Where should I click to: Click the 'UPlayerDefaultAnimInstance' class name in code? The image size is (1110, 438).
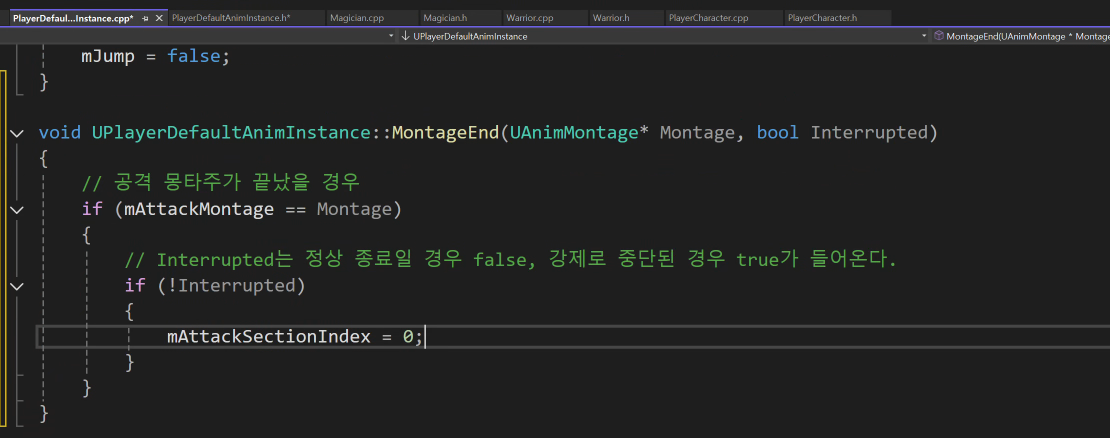coord(232,132)
